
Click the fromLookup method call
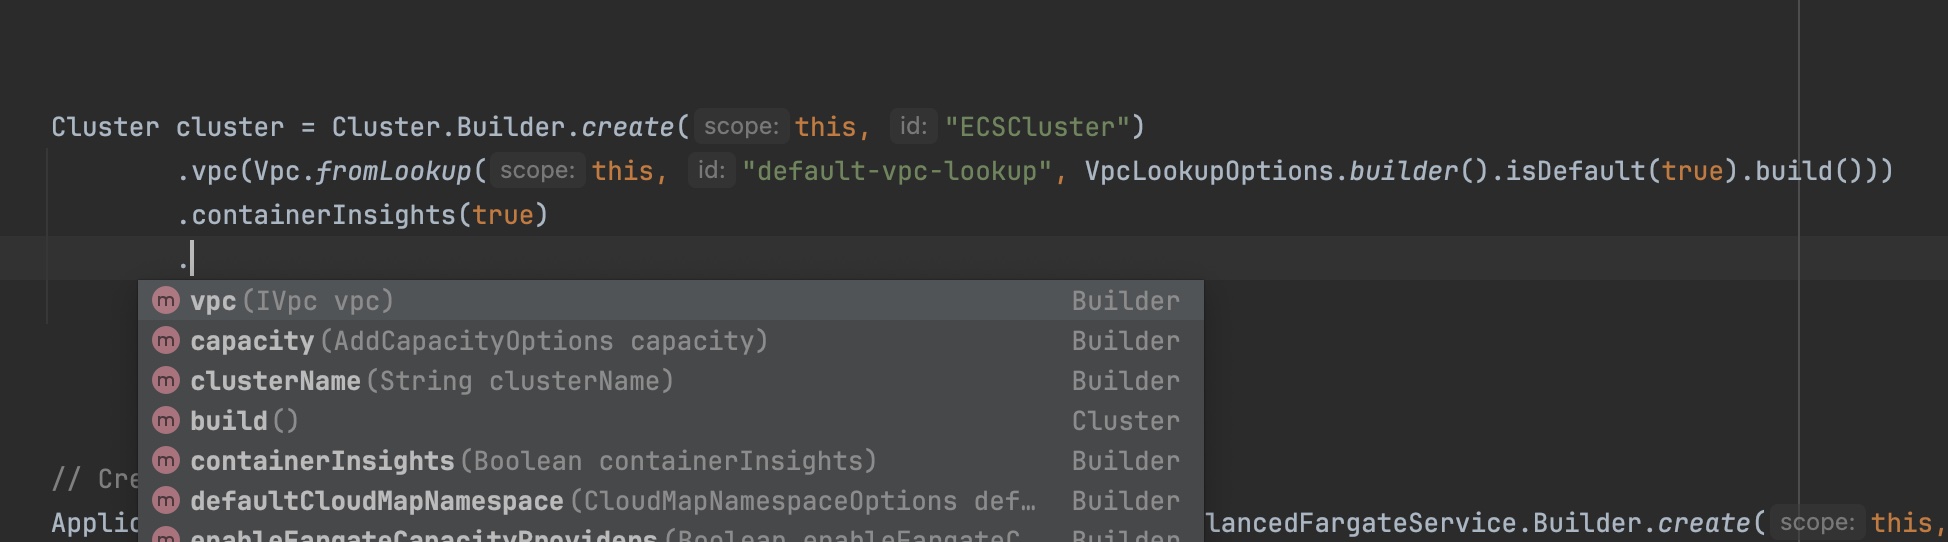point(393,171)
